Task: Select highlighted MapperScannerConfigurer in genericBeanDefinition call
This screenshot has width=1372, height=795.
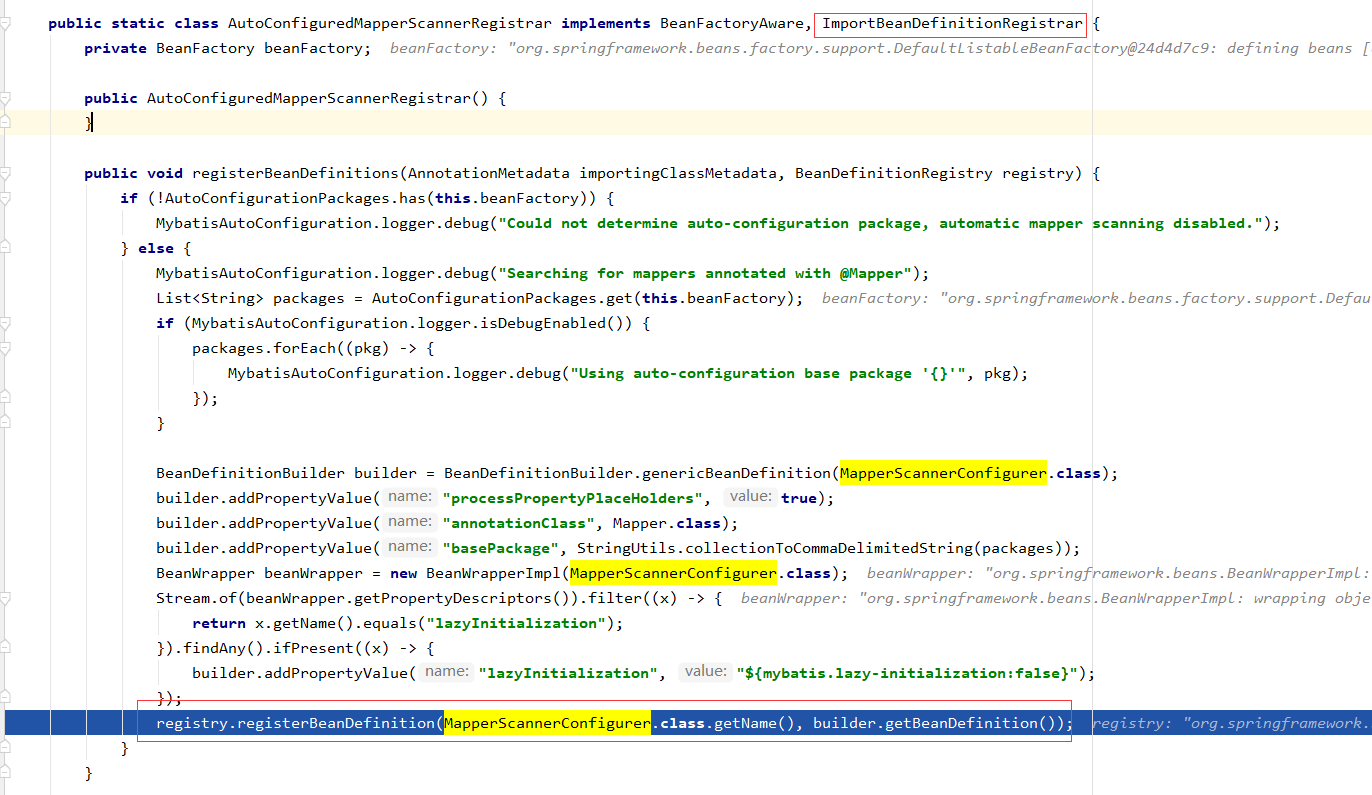Action: (942, 472)
